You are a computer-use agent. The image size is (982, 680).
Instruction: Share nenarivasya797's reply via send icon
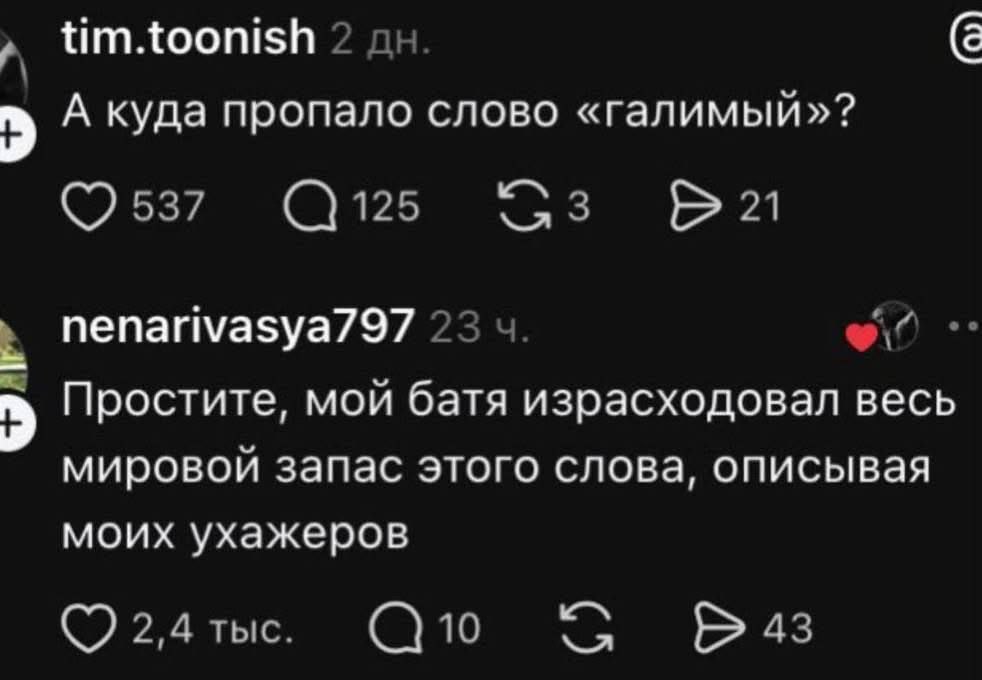(x=722, y=629)
